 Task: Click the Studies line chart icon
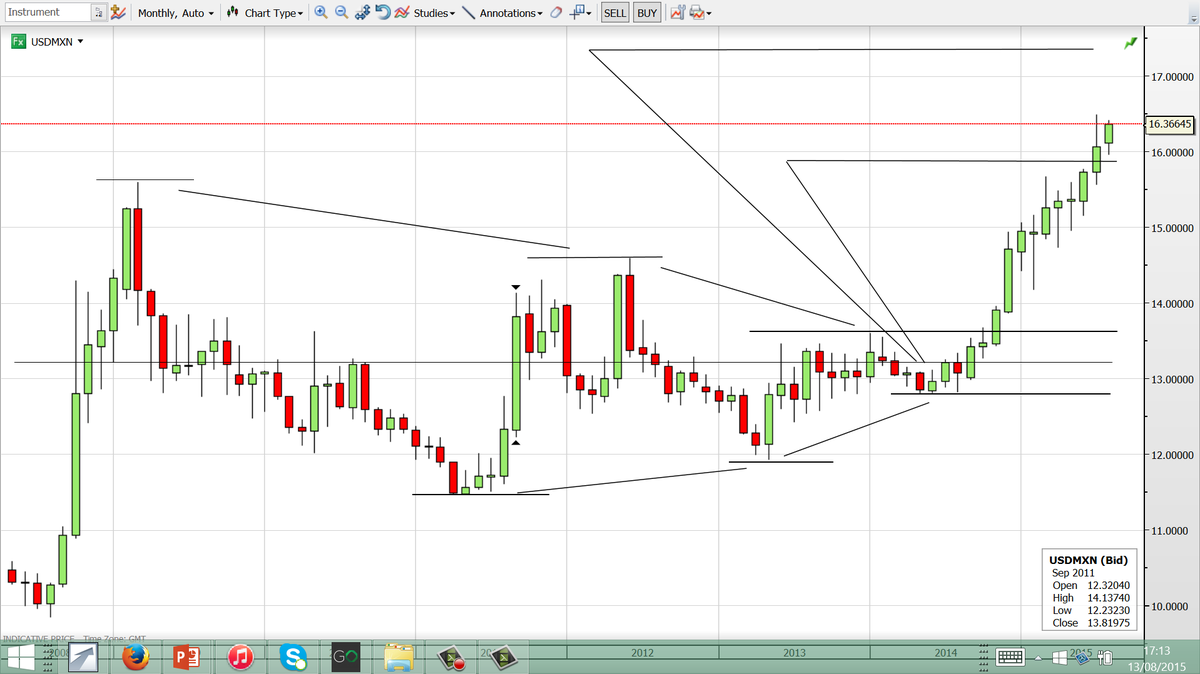pos(401,13)
